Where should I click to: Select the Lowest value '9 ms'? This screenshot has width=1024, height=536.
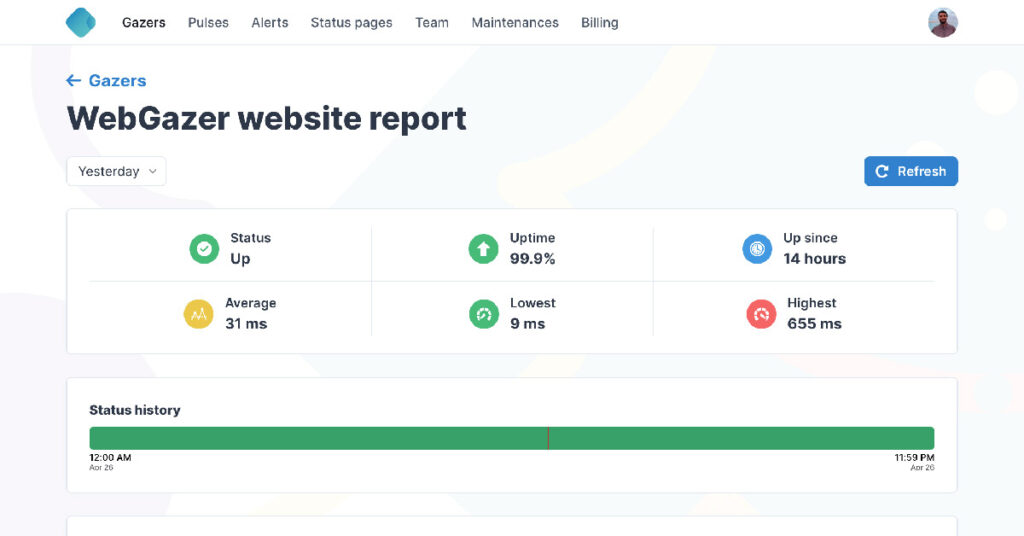pyautogui.click(x=527, y=324)
